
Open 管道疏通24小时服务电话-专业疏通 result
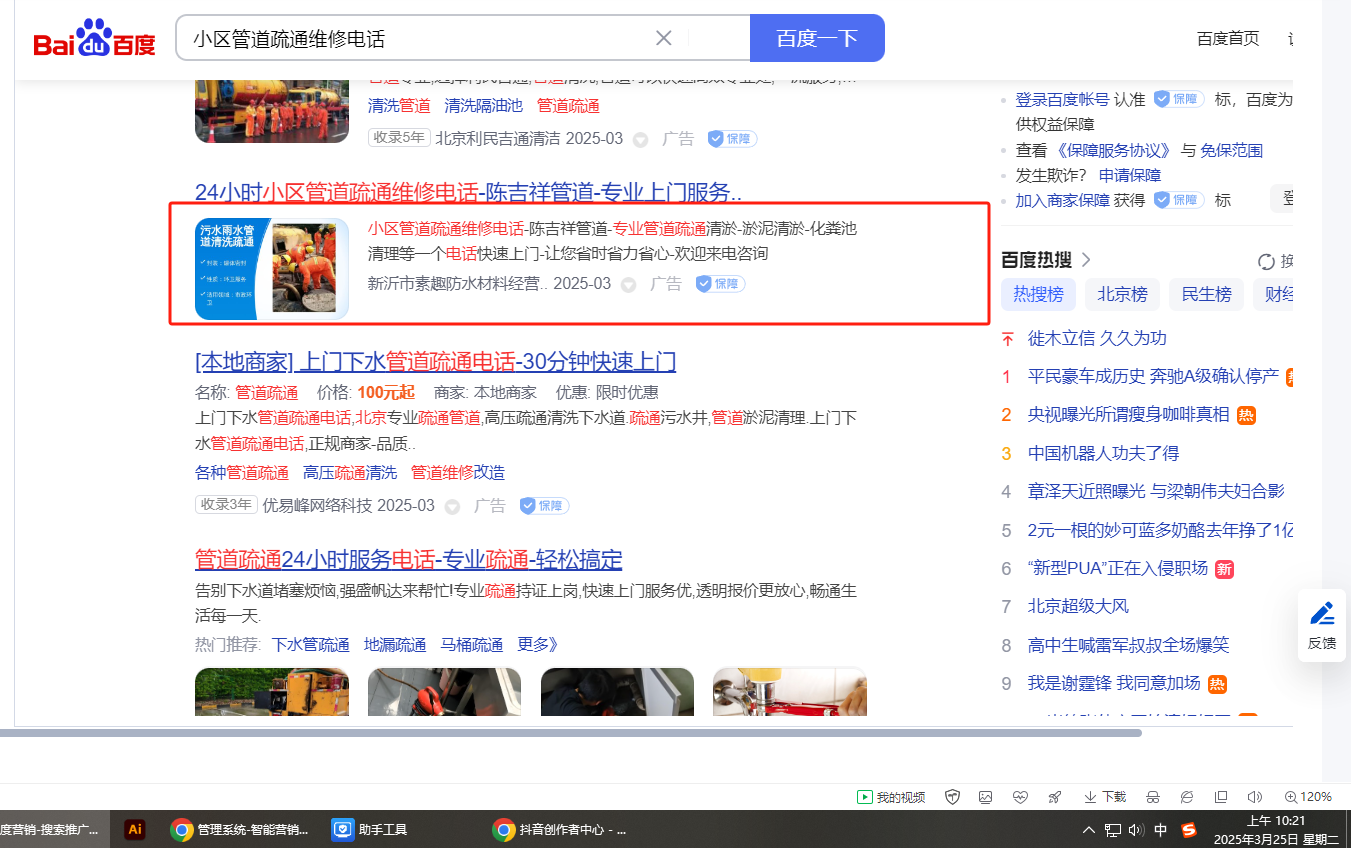(x=409, y=559)
